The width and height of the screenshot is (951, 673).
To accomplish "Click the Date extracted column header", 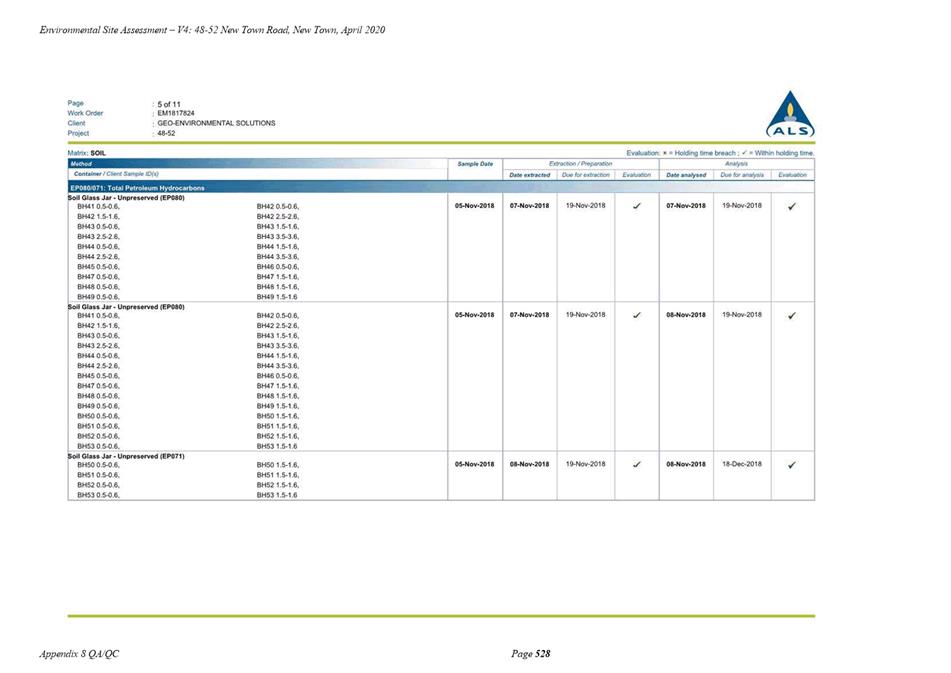I will click(x=529, y=175).
